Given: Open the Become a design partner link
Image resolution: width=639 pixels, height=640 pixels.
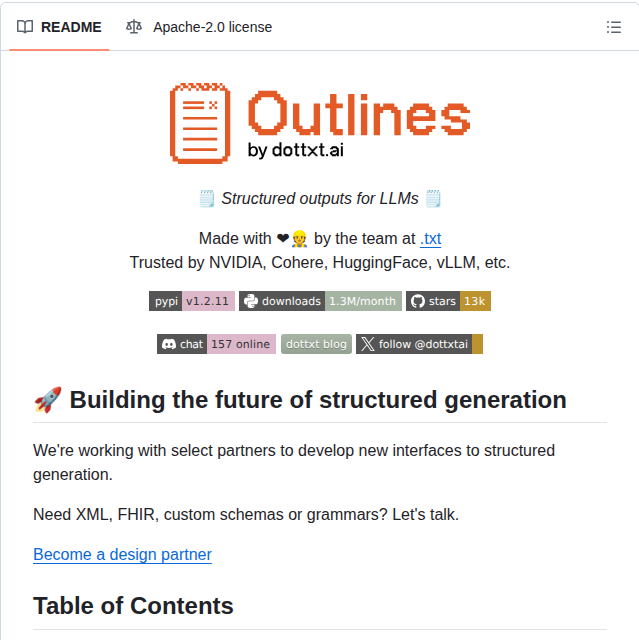Looking at the screenshot, I should click(122, 554).
